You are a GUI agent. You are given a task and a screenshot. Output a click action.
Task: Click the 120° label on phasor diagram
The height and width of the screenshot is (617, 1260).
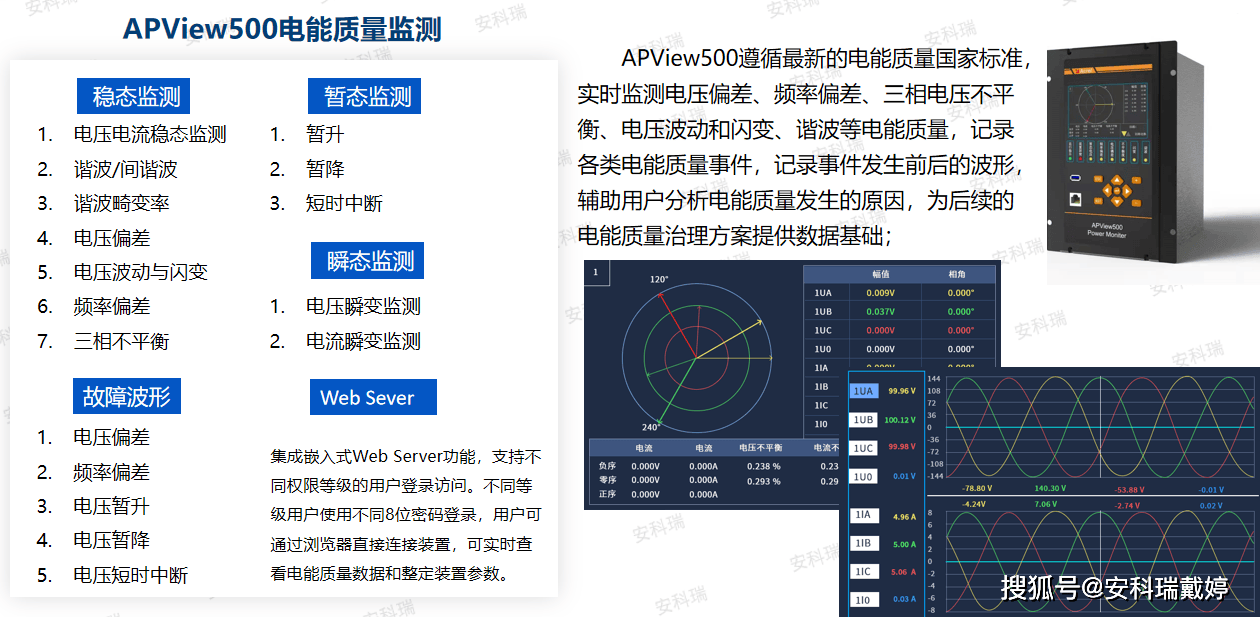pos(658,280)
